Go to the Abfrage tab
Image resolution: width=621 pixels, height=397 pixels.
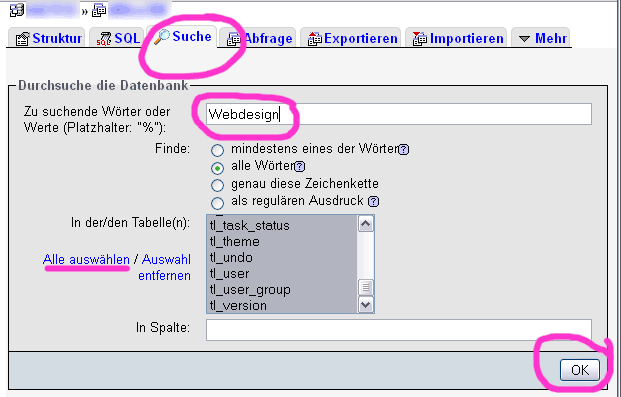tap(258, 38)
